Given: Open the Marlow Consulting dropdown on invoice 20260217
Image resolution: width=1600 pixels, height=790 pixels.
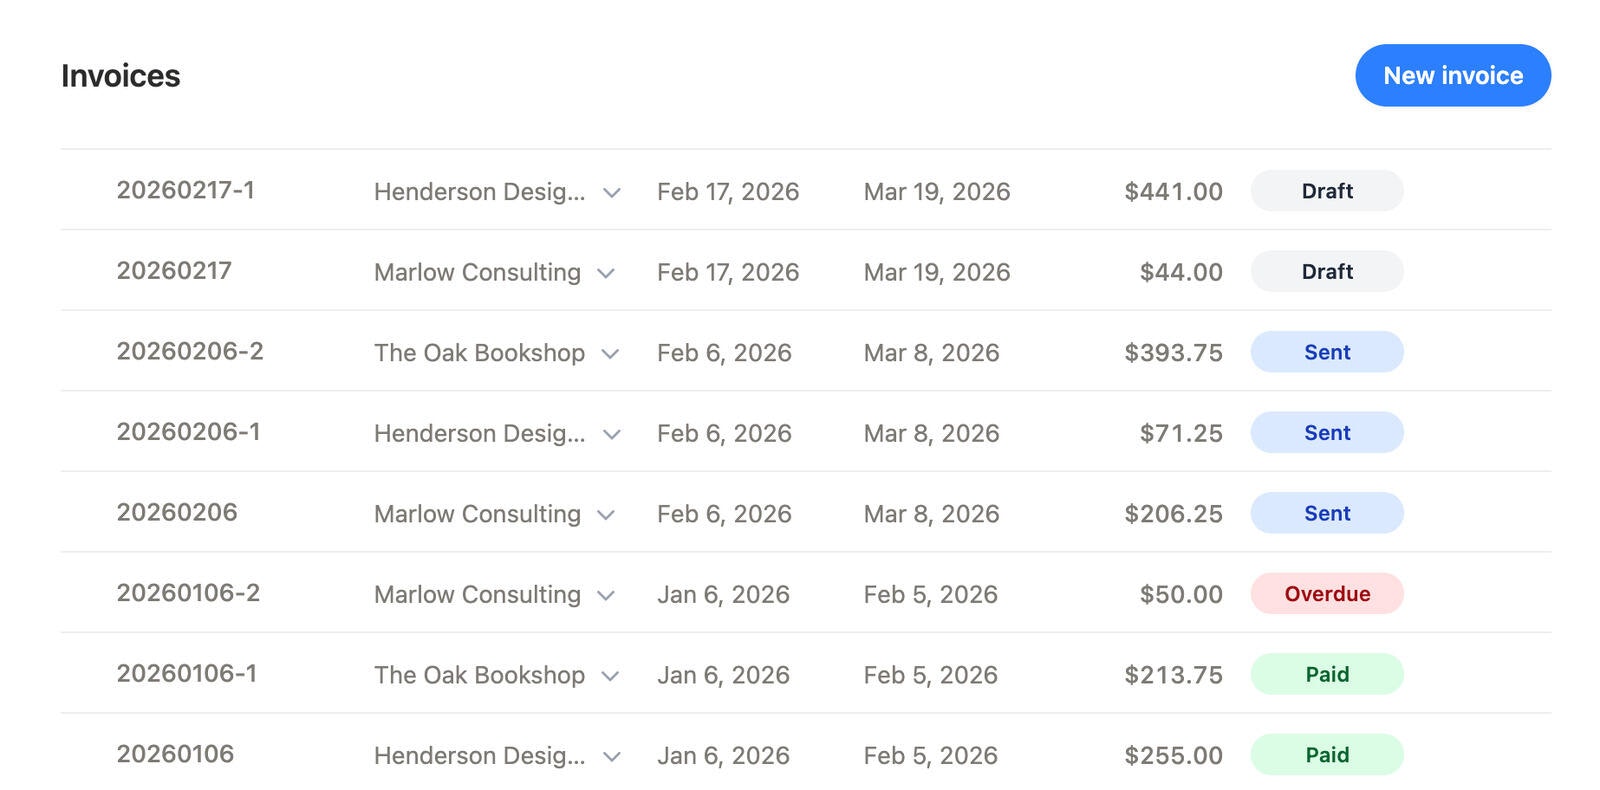Looking at the screenshot, I should 606,273.
